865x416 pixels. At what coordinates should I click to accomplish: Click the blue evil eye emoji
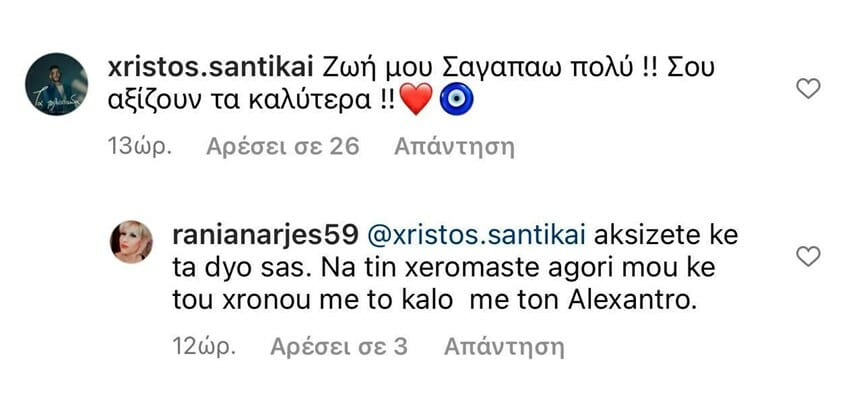(x=456, y=102)
